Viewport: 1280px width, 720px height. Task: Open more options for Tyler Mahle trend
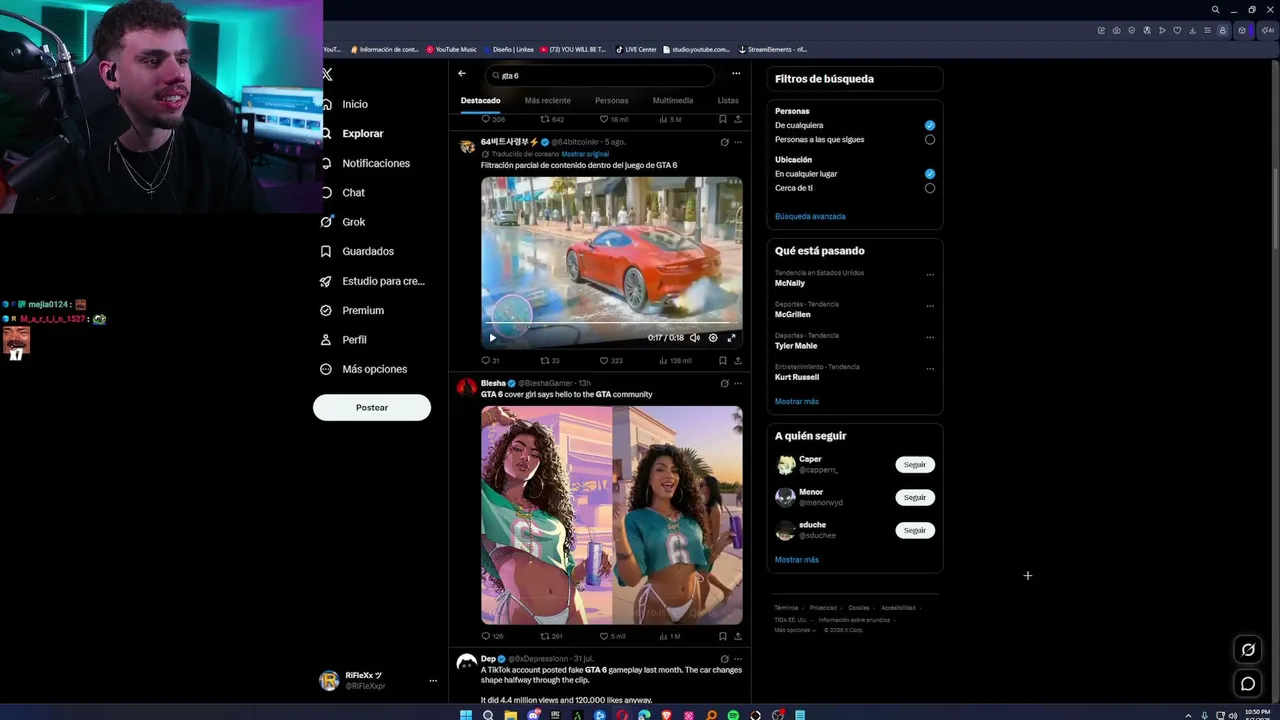tap(930, 337)
